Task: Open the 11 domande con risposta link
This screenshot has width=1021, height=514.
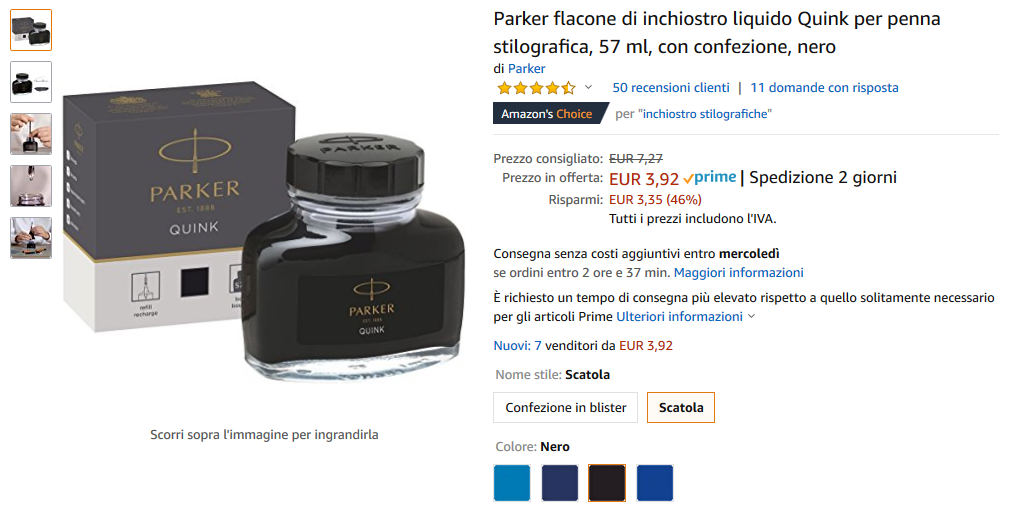Action: (824, 88)
